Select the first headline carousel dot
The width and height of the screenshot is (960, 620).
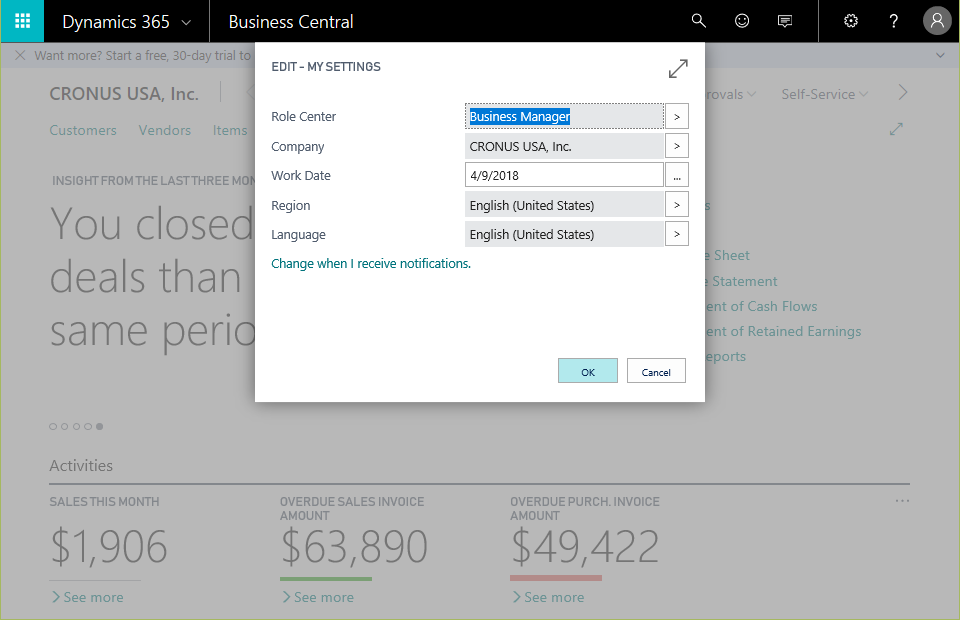pos(53,427)
